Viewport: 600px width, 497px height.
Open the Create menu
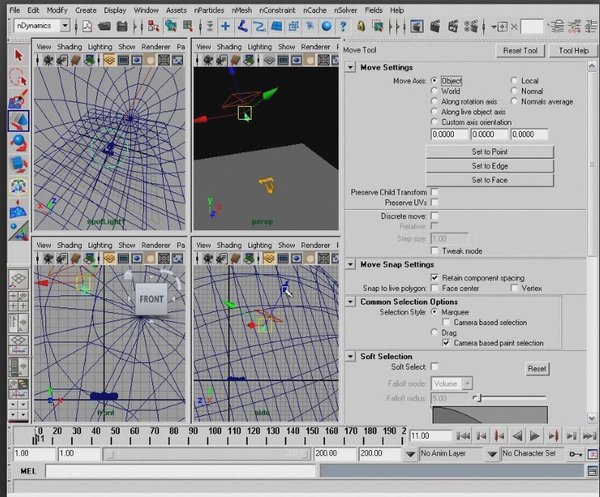pyautogui.click(x=86, y=9)
